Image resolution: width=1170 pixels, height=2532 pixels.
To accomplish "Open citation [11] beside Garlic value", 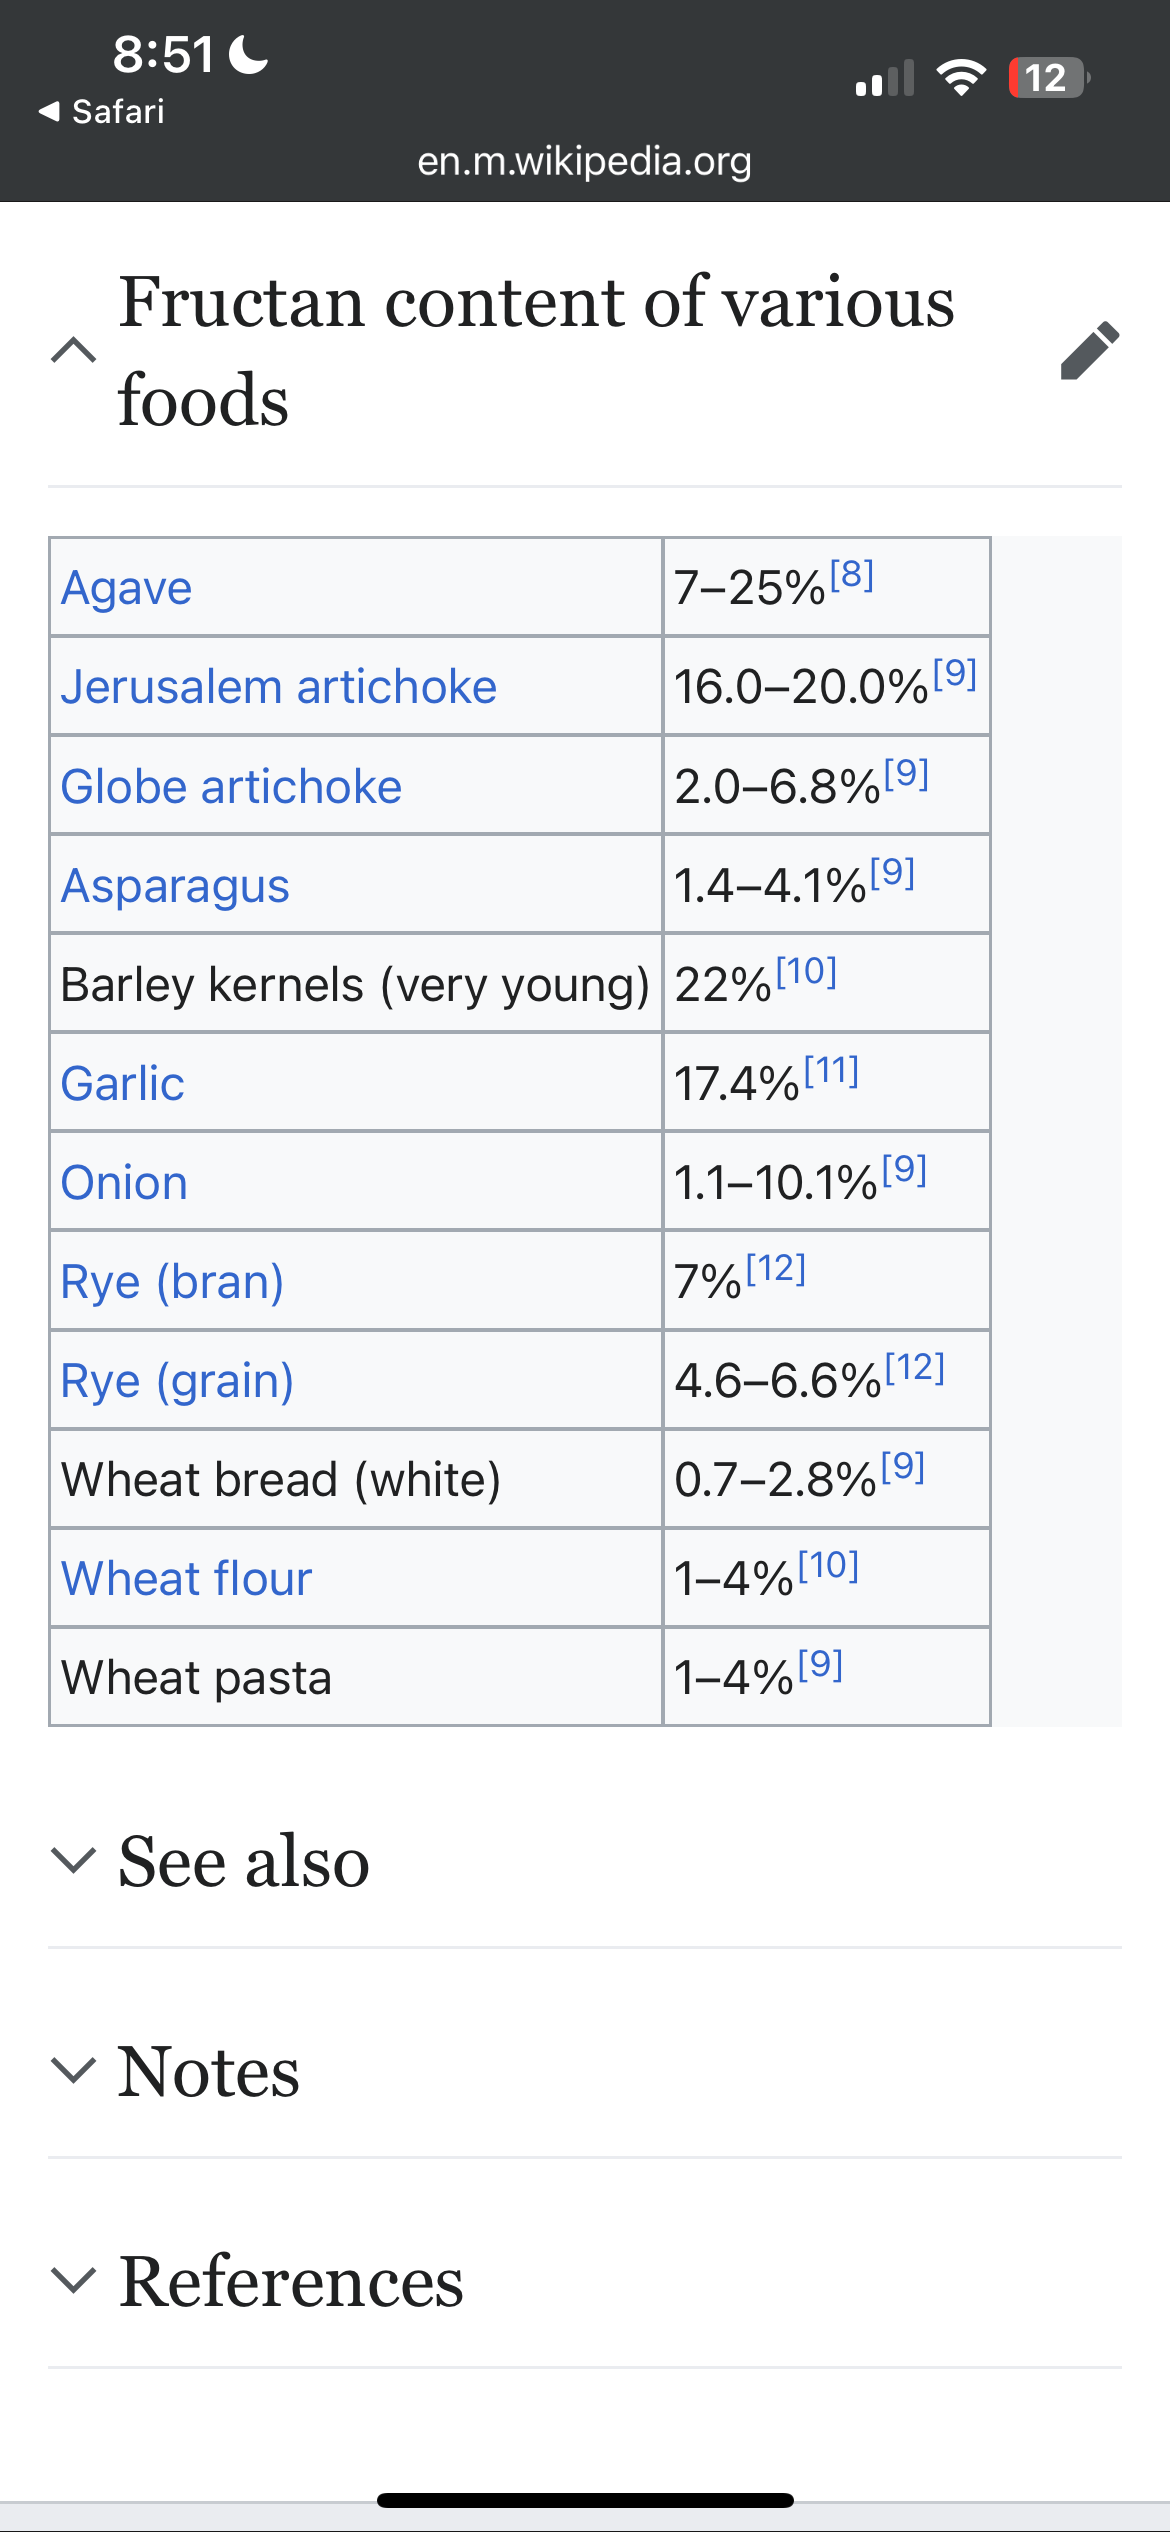I will pyautogui.click(x=832, y=1070).
